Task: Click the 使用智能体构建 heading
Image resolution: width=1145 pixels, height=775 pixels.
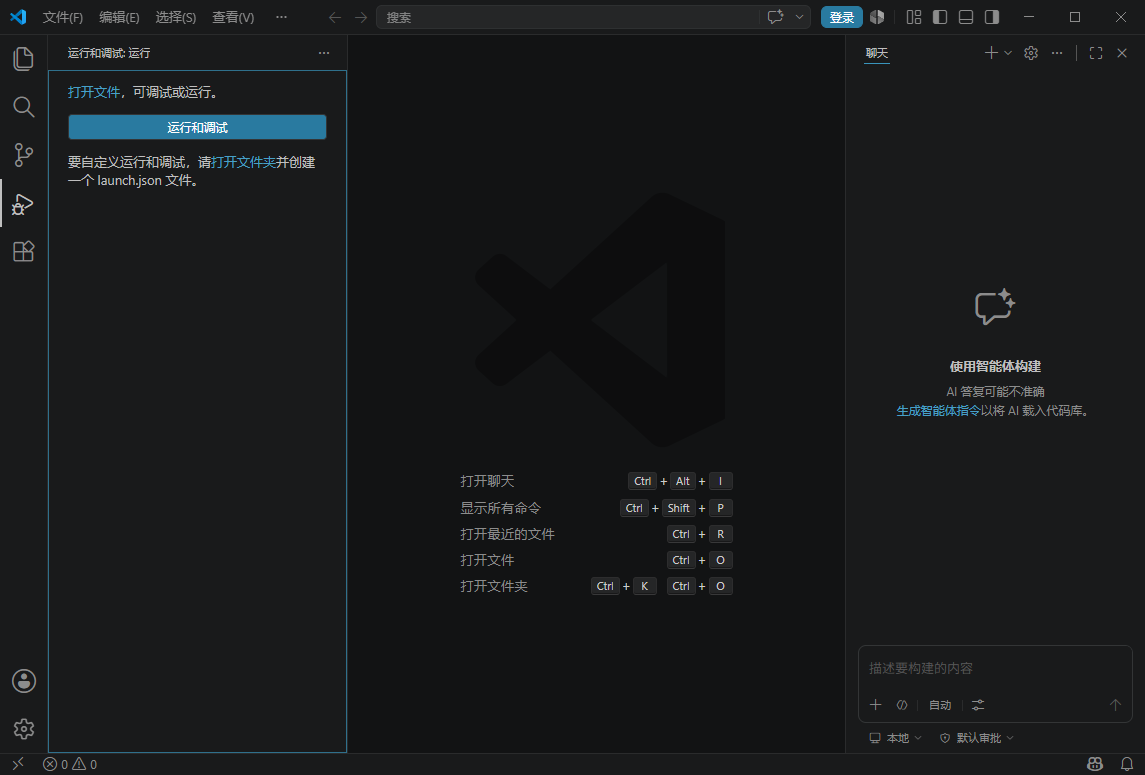Action: [995, 367]
